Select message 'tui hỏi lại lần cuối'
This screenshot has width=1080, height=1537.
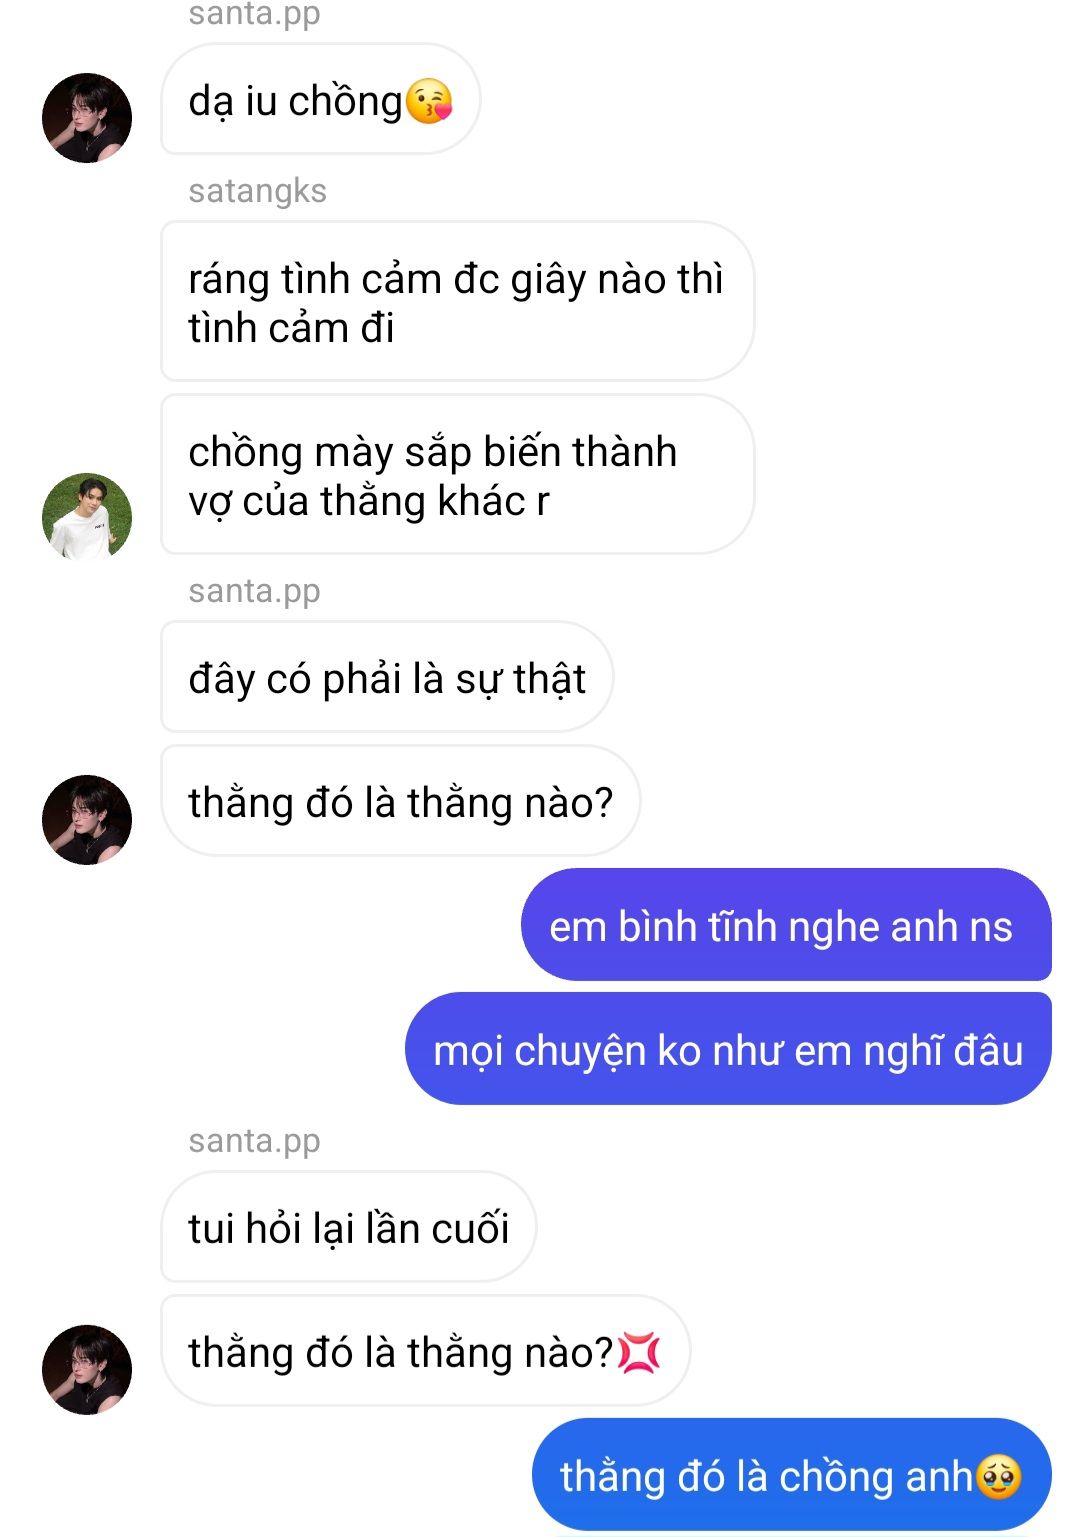pyautogui.click(x=349, y=1227)
